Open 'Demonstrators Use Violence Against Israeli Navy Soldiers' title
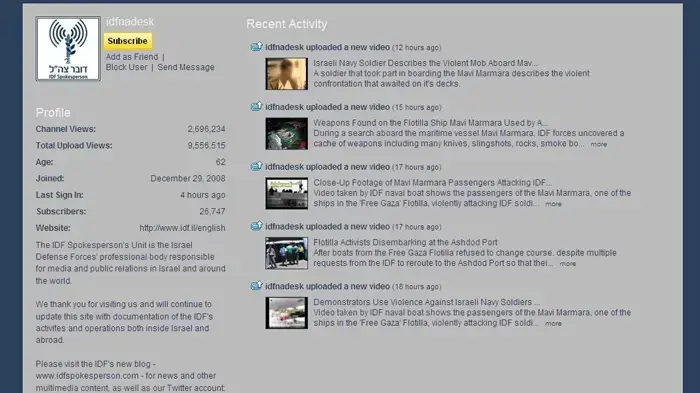This screenshot has width=700, height=393. tap(427, 302)
